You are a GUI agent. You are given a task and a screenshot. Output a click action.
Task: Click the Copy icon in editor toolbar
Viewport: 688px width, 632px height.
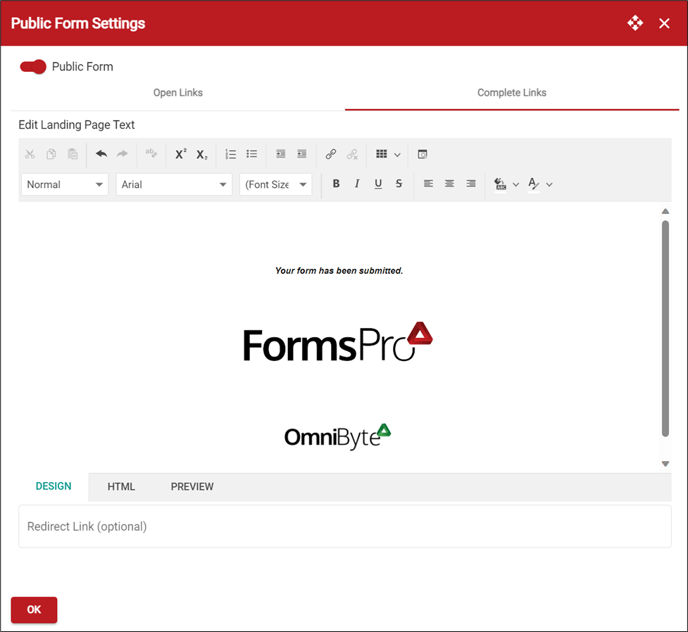coord(51,154)
